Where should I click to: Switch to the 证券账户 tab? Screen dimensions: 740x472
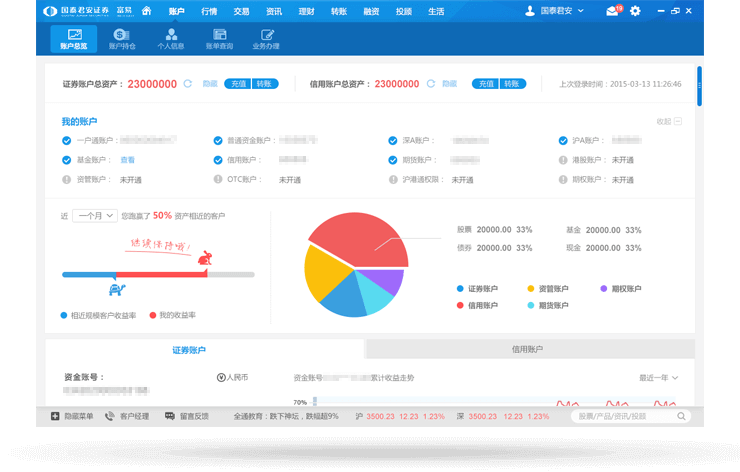(x=205, y=350)
